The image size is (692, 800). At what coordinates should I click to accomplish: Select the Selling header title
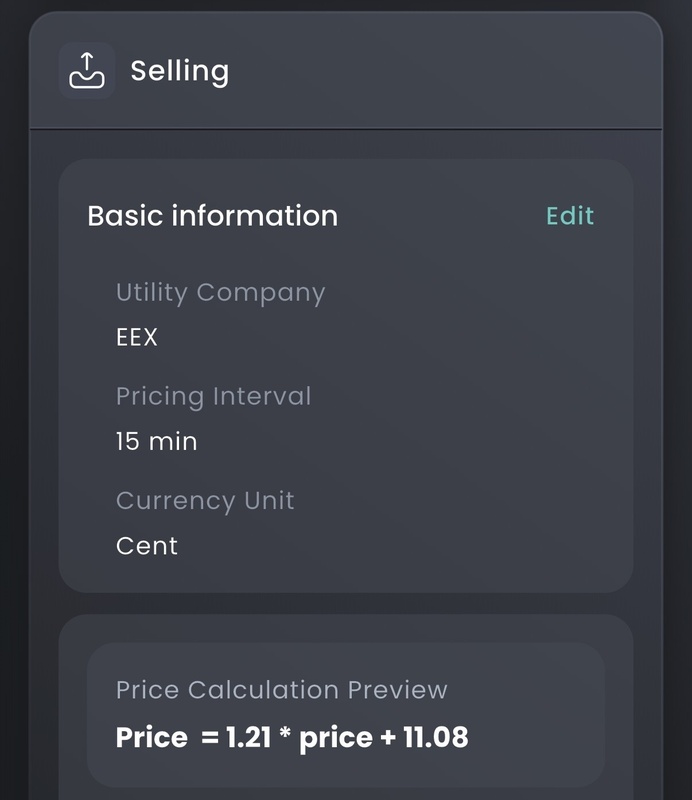pyautogui.click(x=179, y=71)
